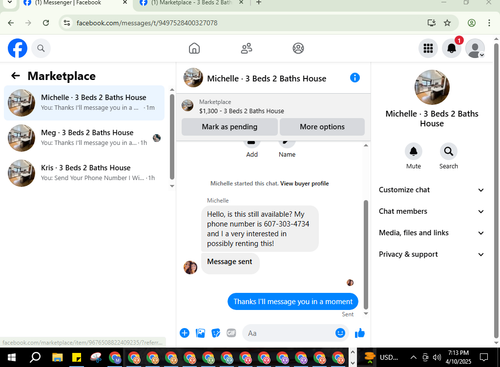Screen dimensions: 500x367
Task: Click the facebook.com/messages address bar
Action: tap(147, 23)
